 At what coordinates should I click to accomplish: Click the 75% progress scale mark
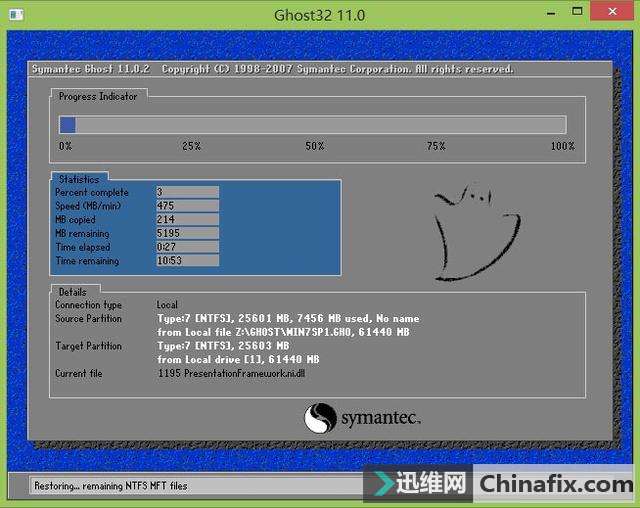click(x=436, y=146)
